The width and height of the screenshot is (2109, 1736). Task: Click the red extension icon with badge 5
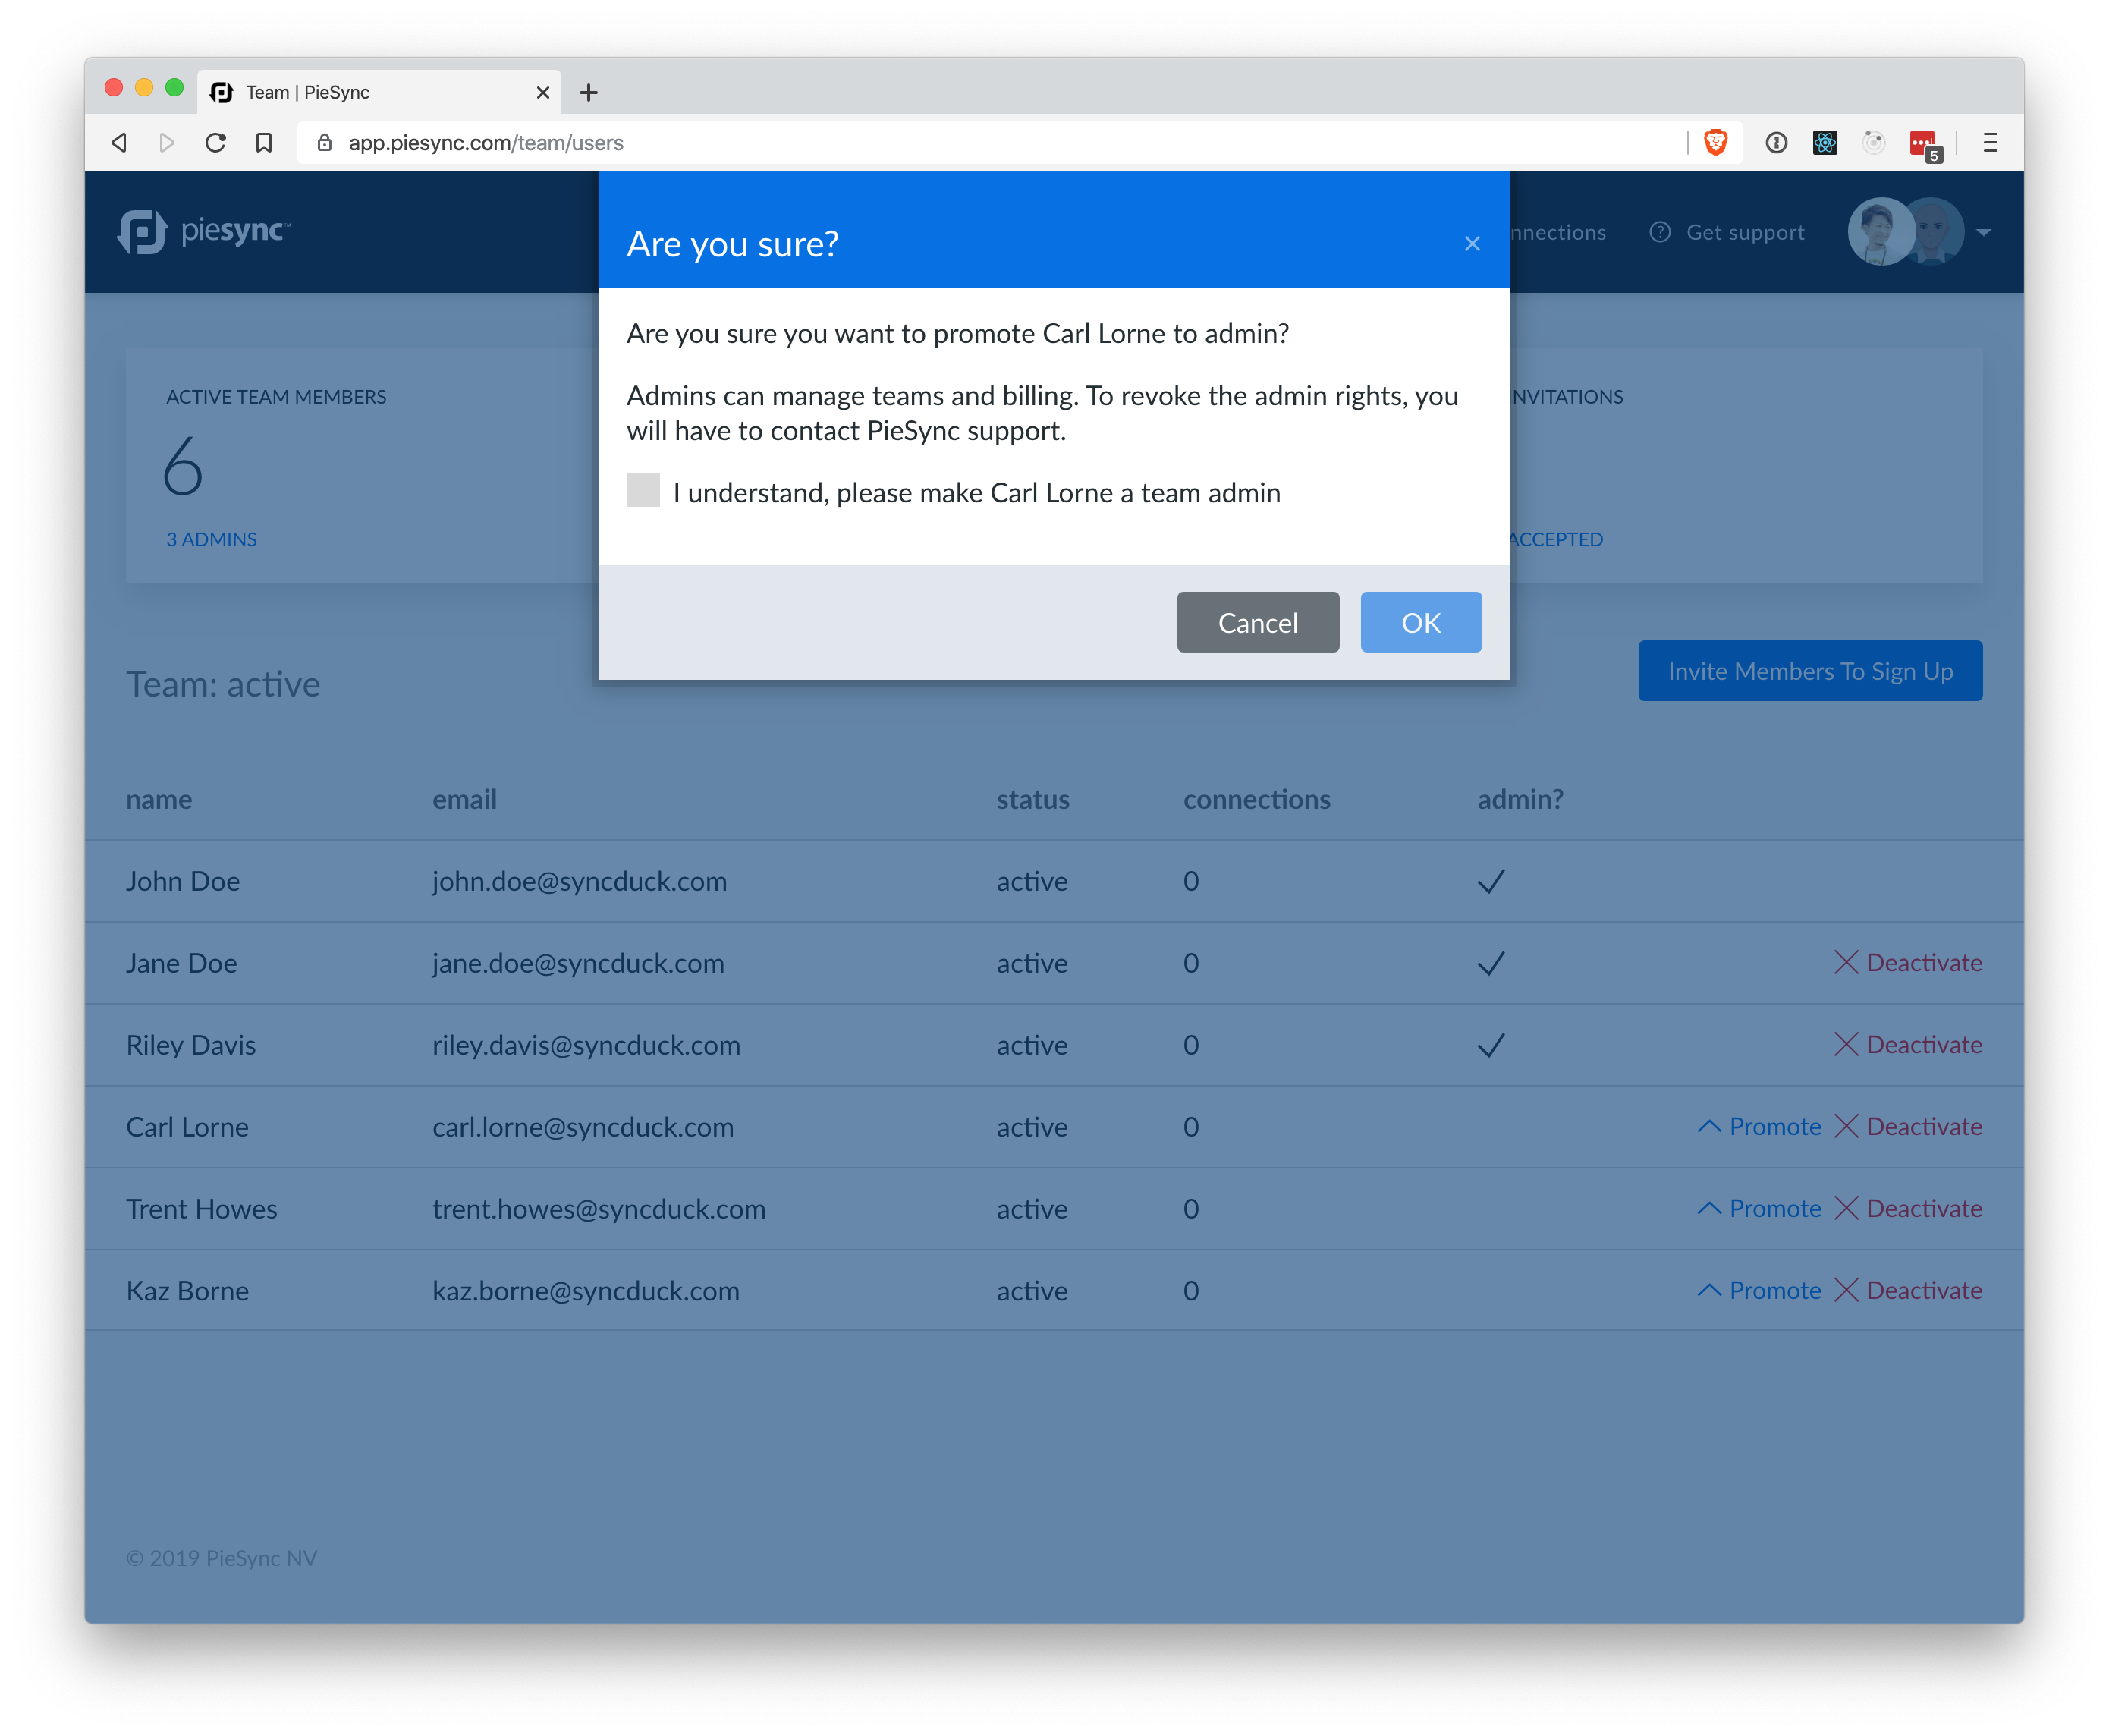coord(1925,145)
